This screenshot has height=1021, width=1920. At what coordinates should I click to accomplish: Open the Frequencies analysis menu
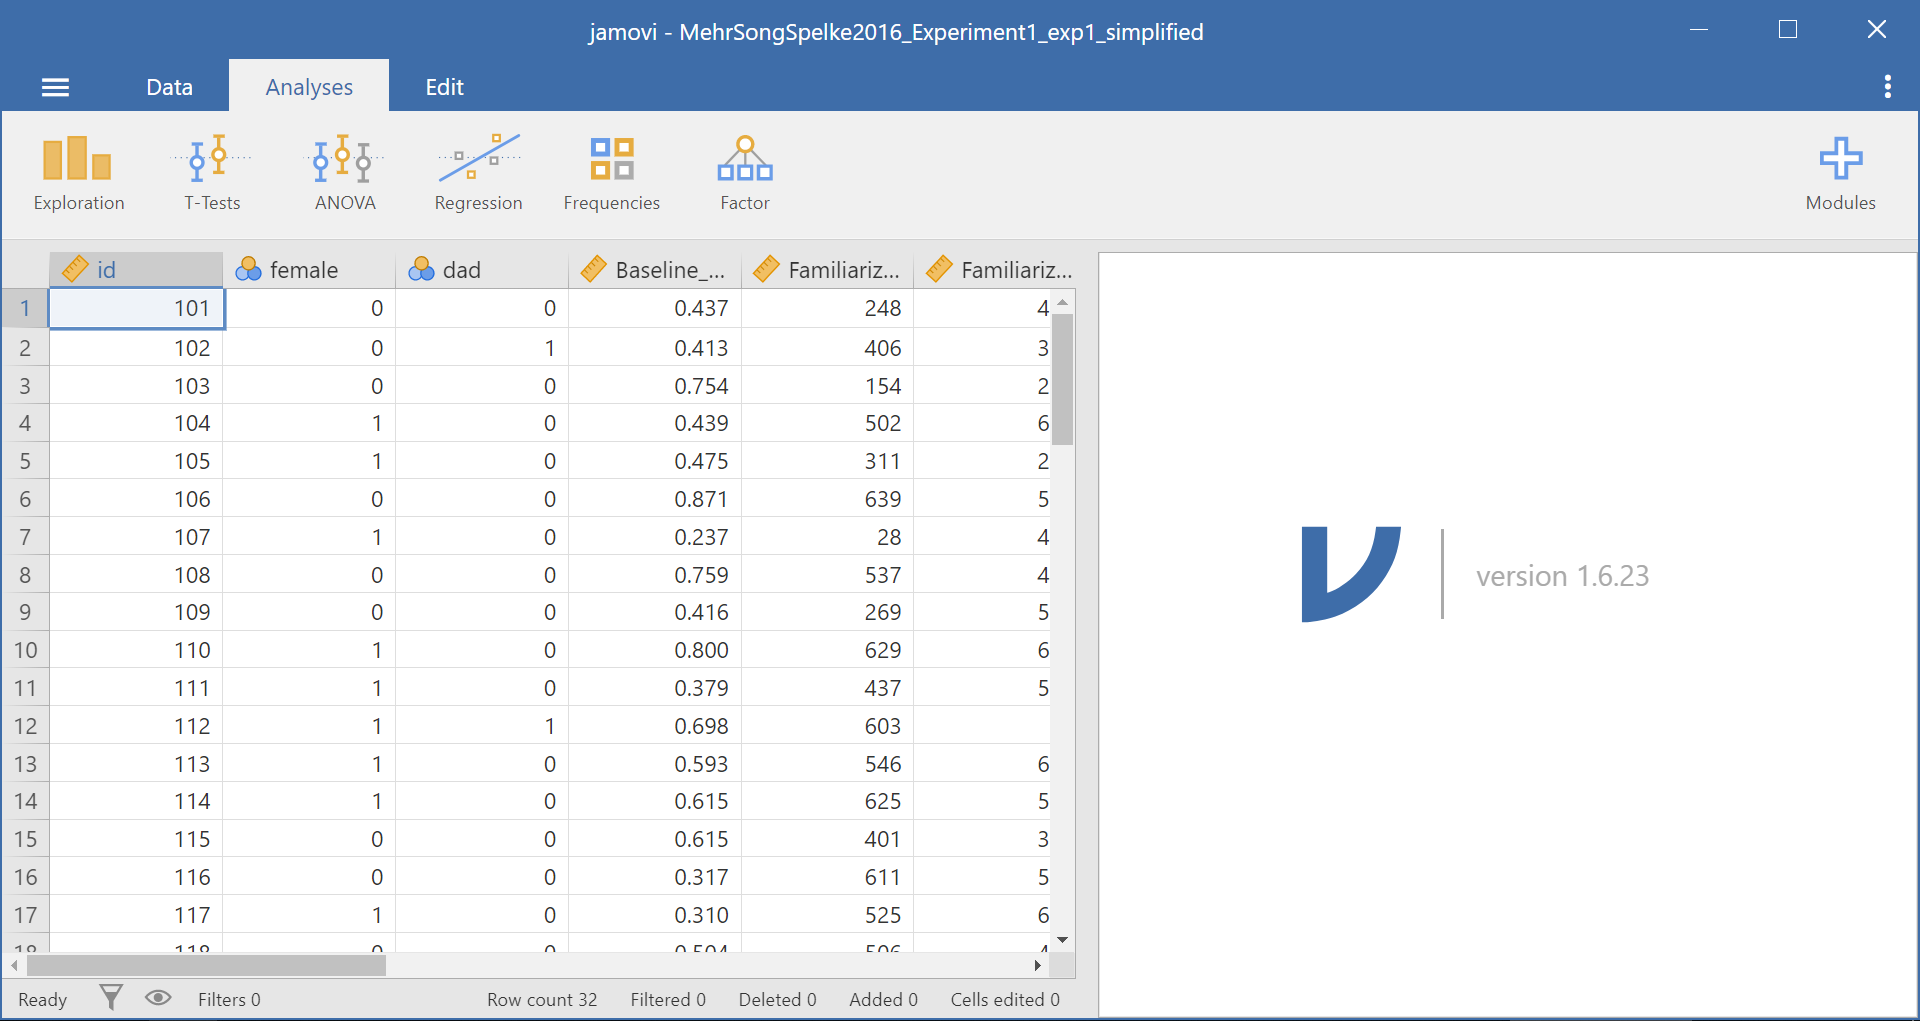[x=611, y=174]
